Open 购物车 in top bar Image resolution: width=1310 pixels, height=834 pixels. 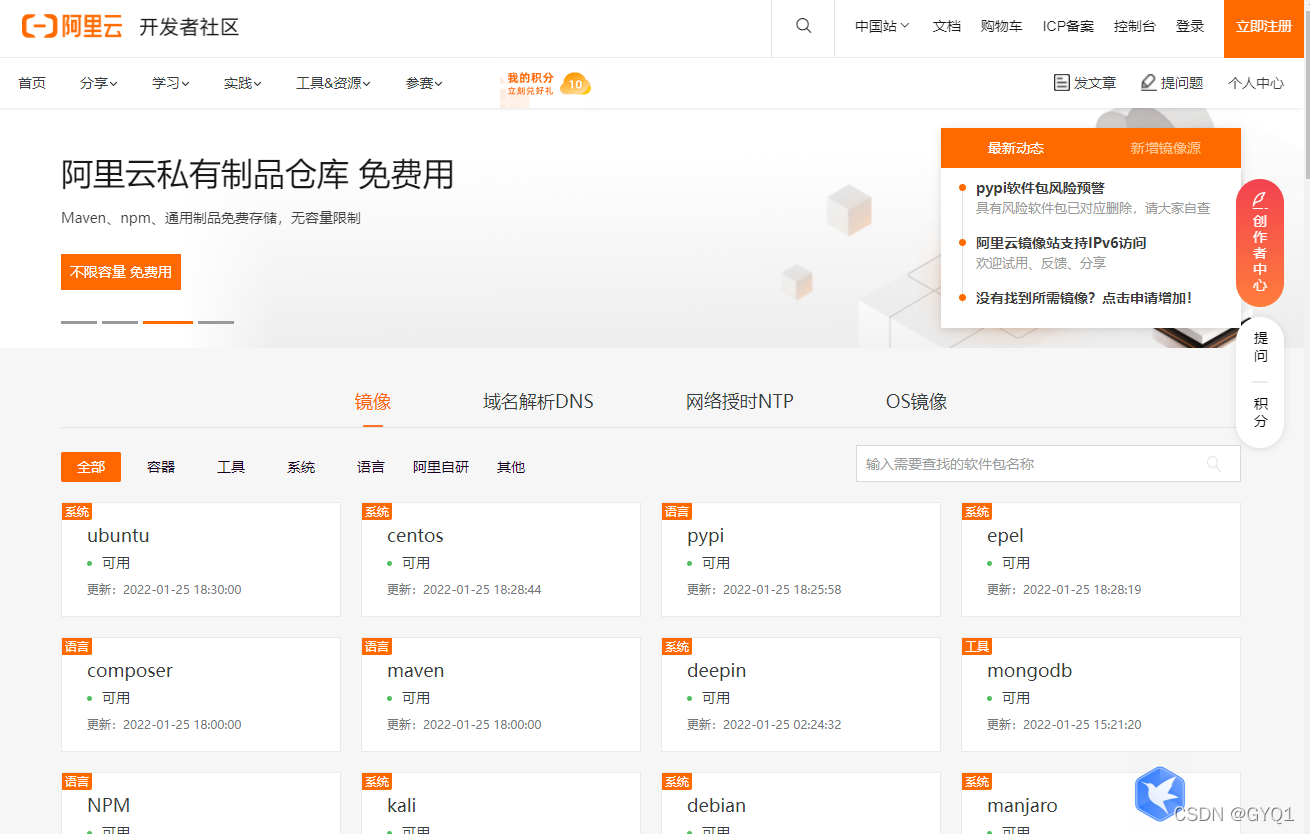click(x=1001, y=27)
